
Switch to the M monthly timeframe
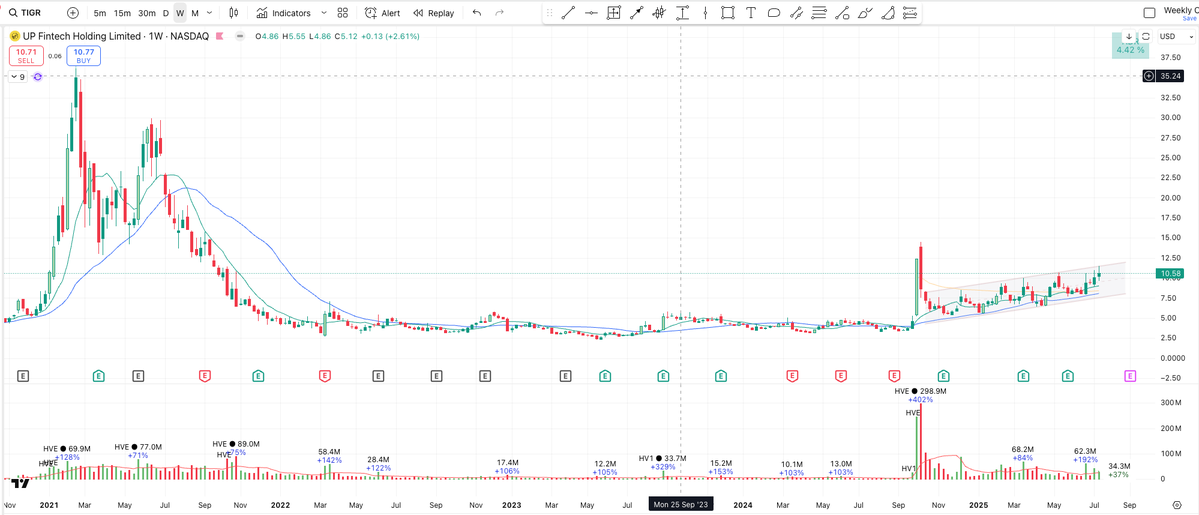(195, 13)
